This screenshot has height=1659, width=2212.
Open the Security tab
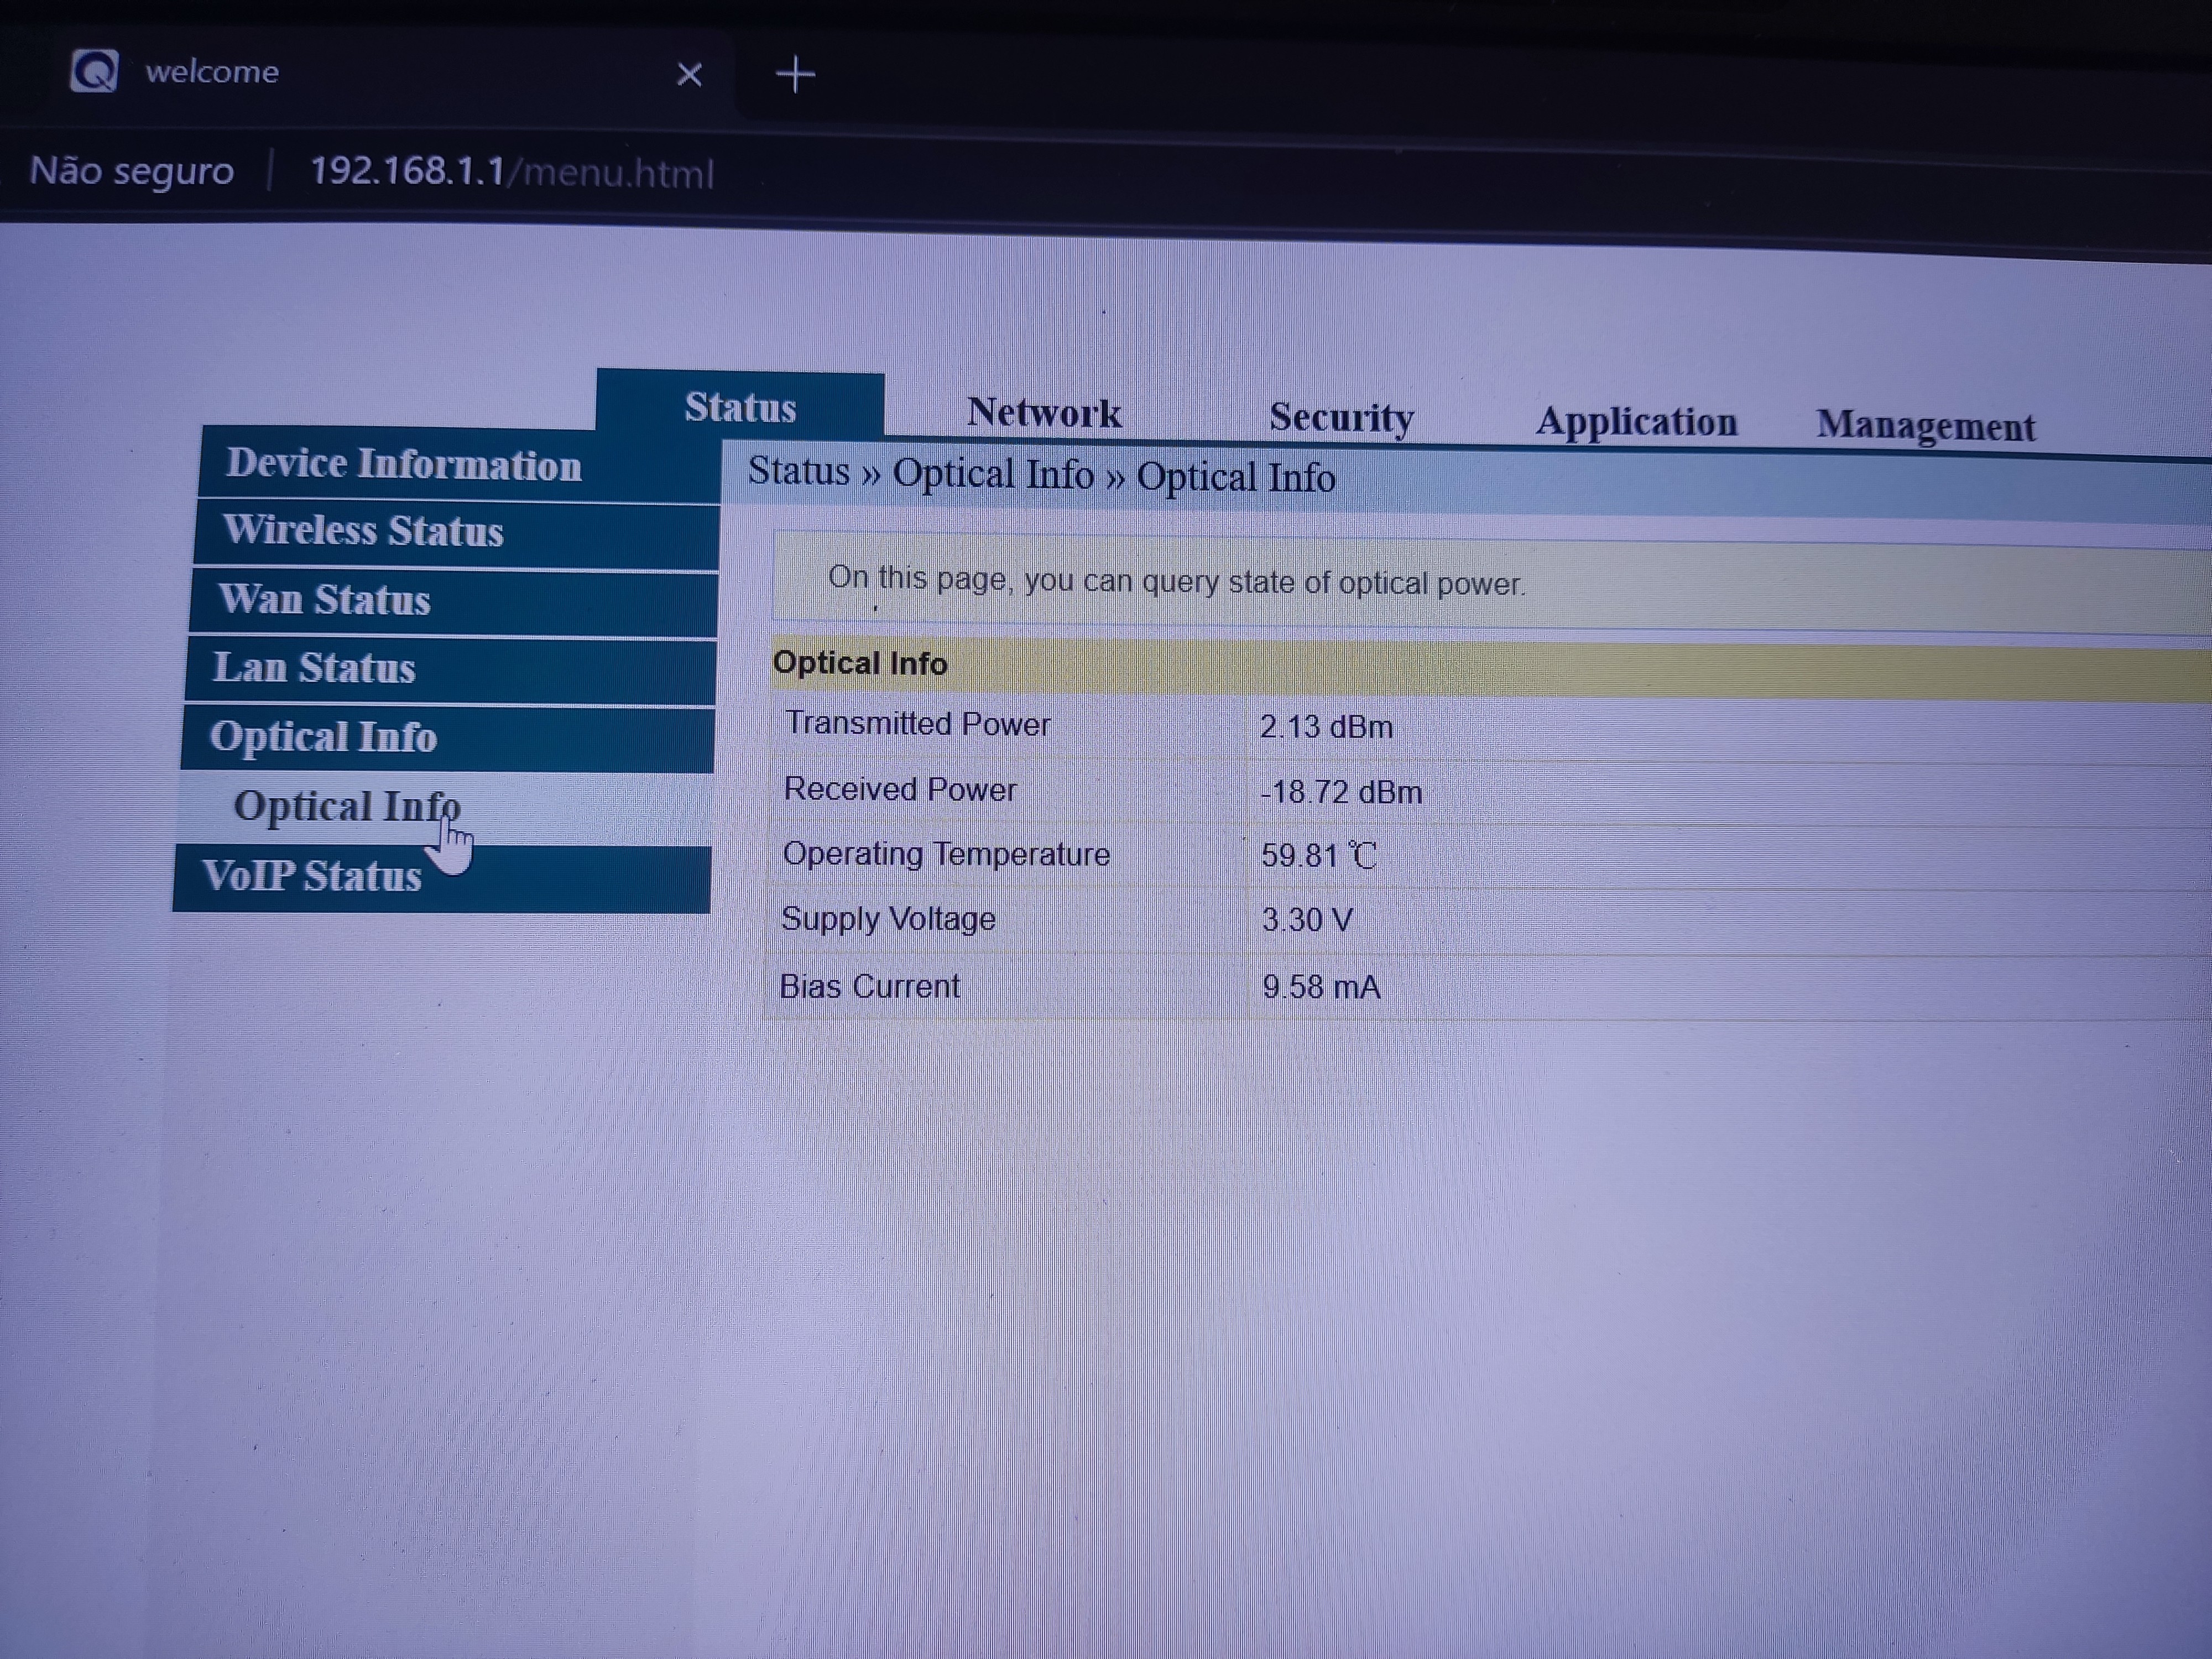[x=1340, y=417]
